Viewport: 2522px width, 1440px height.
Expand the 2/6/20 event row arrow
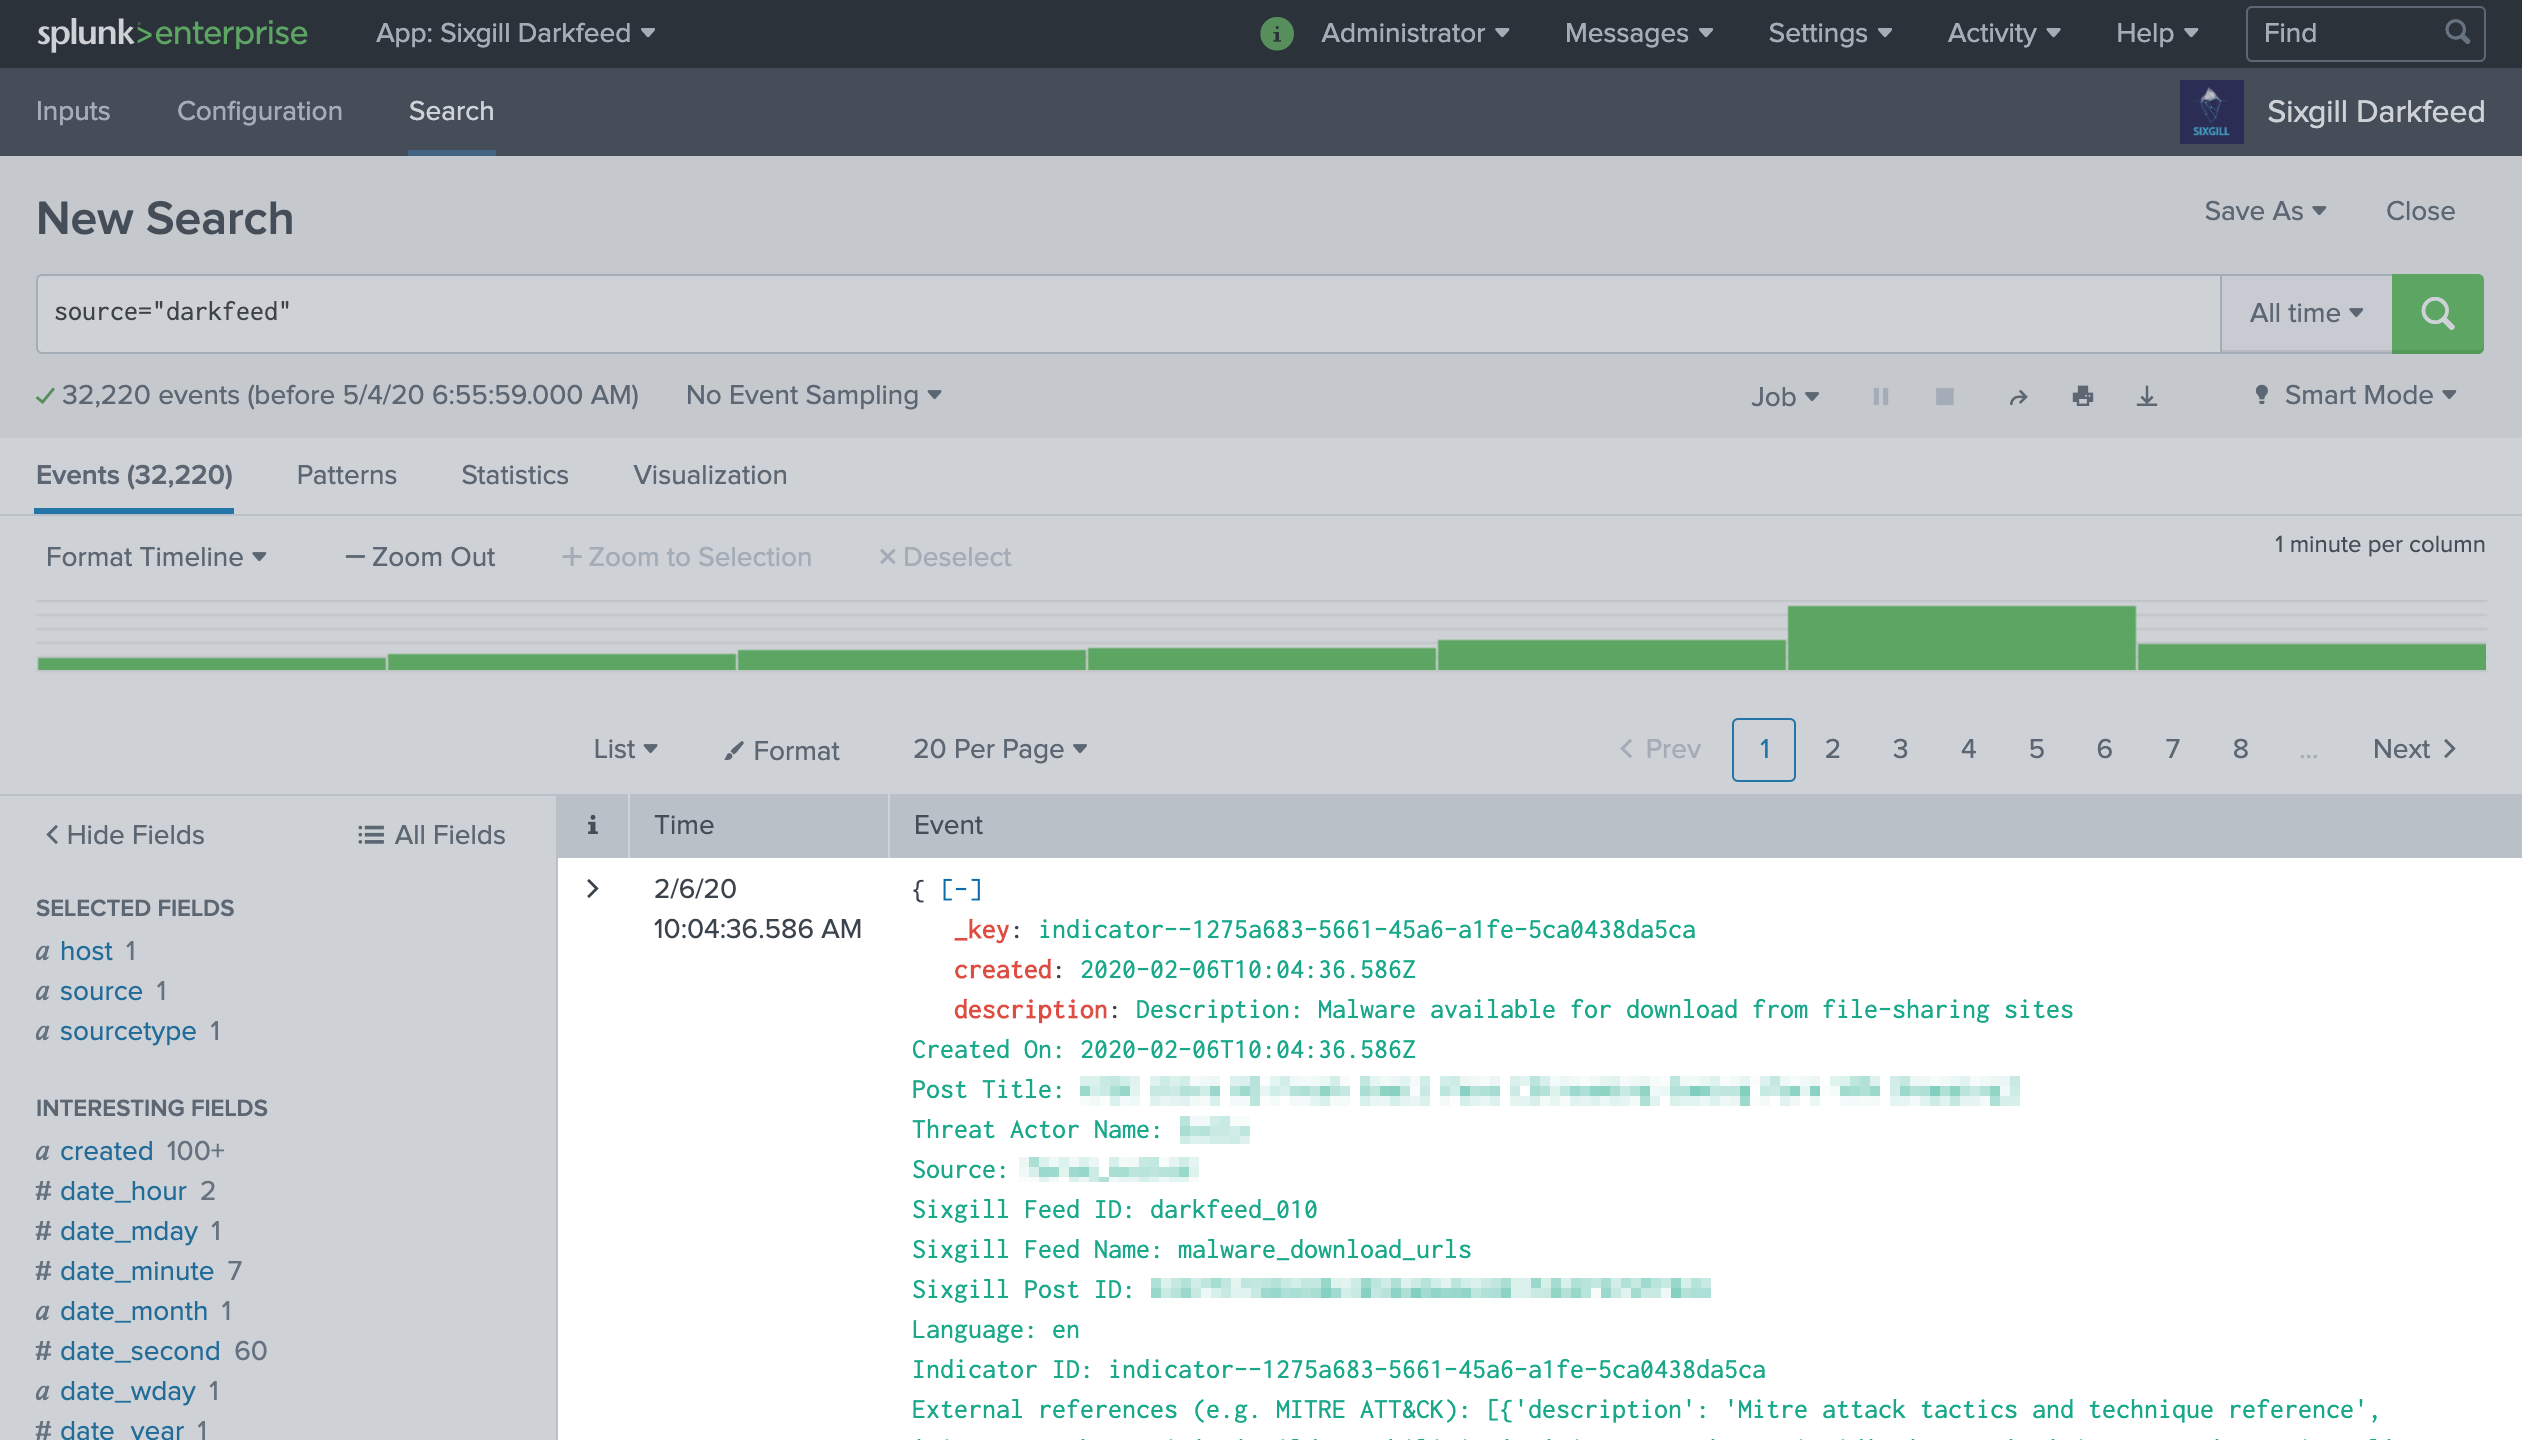(x=592, y=888)
